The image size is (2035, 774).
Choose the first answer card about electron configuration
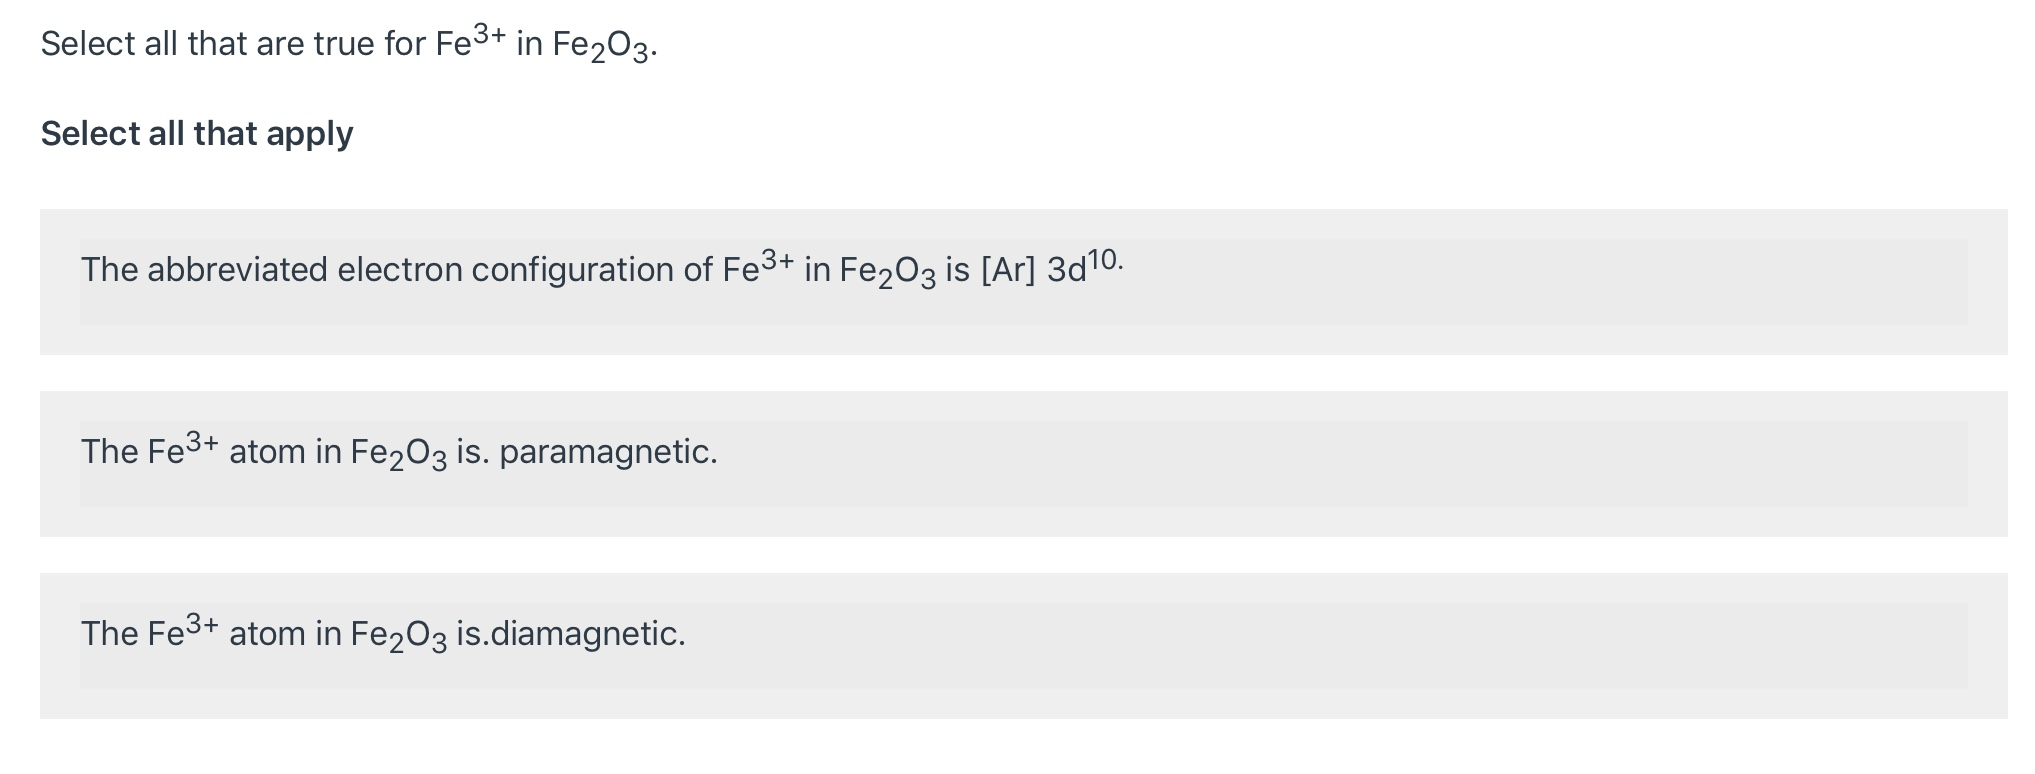1023,282
